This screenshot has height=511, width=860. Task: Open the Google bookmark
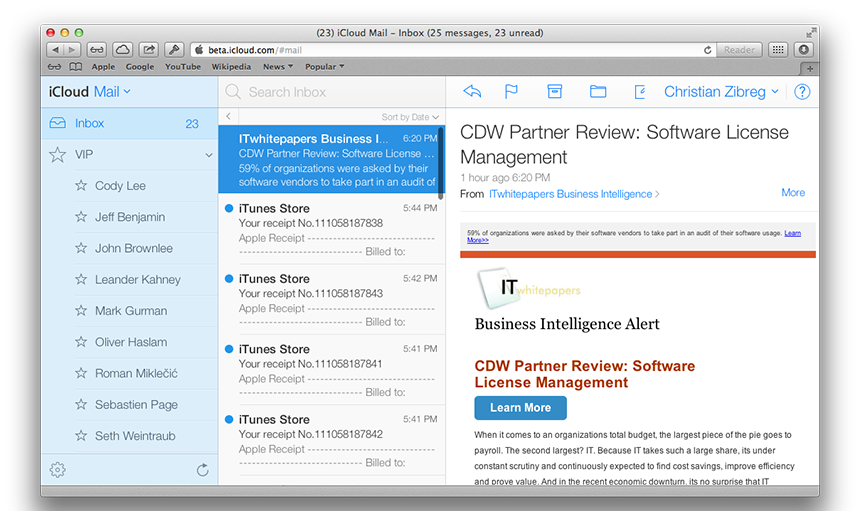tap(140, 66)
